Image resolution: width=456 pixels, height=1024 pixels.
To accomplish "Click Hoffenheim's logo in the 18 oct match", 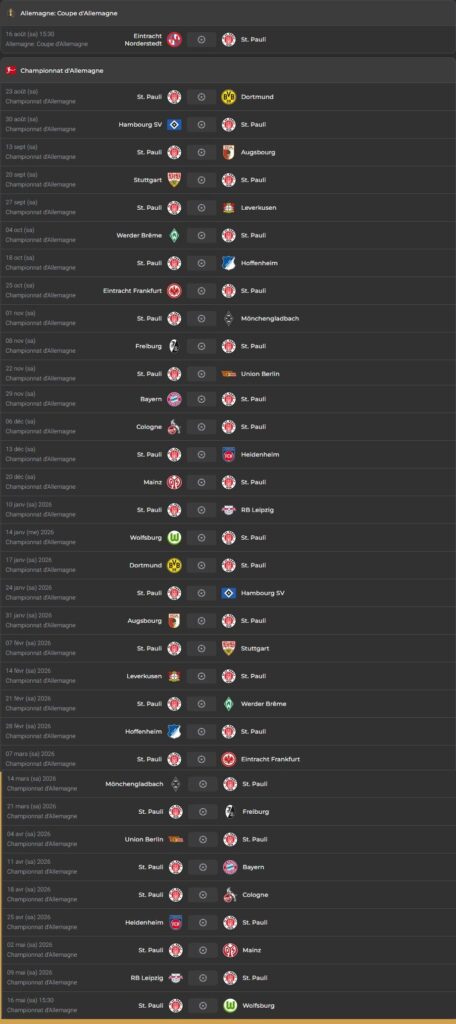I will (x=229, y=263).
